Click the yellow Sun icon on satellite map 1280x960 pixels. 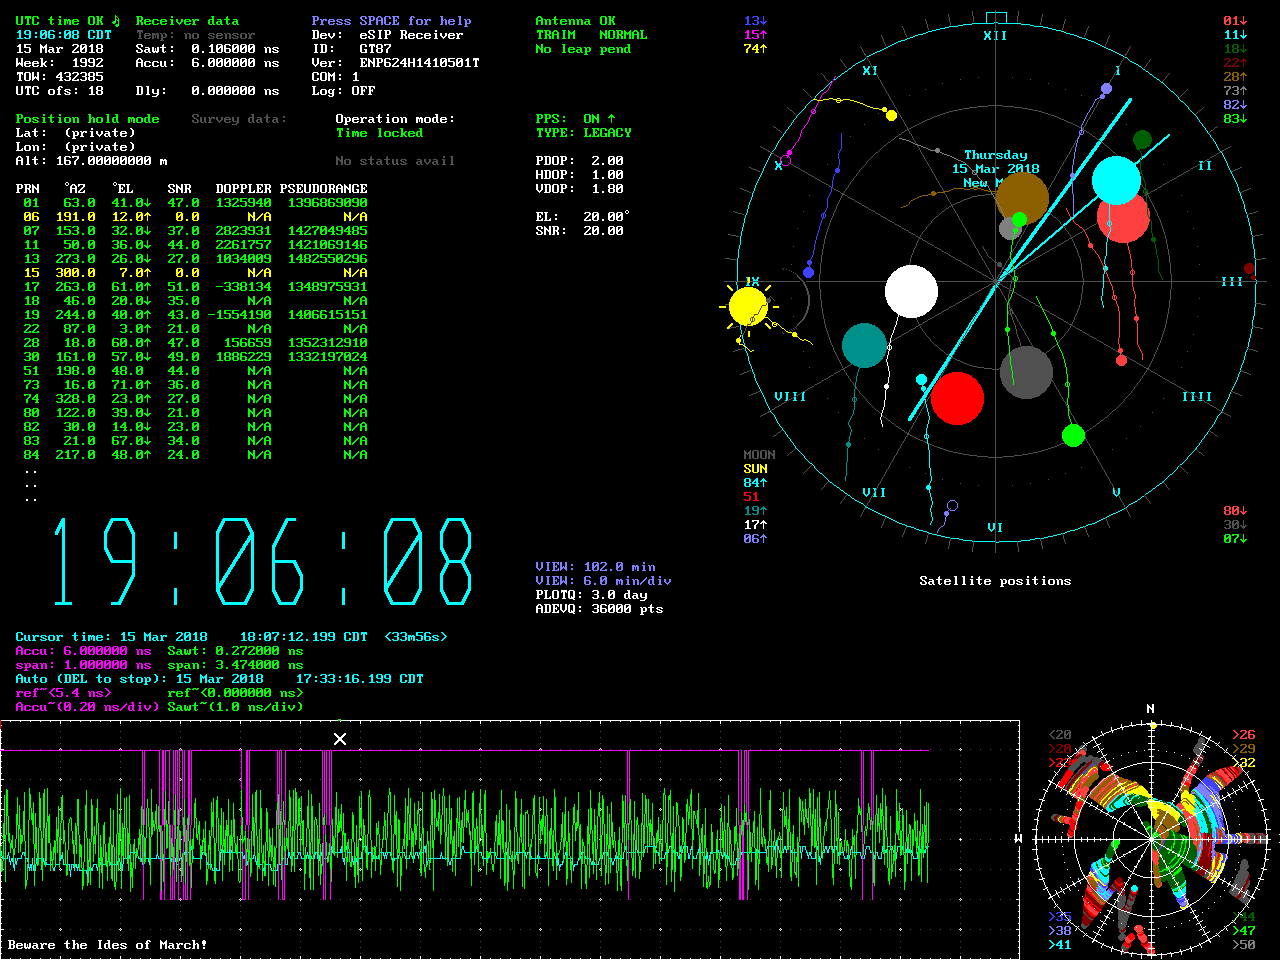pyautogui.click(x=747, y=306)
